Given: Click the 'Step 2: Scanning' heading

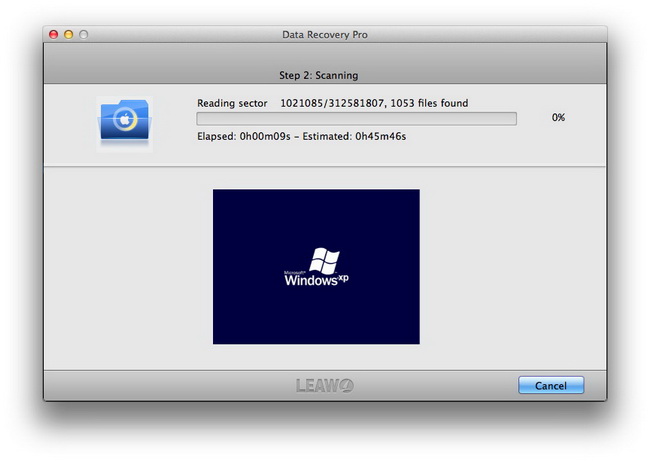Looking at the screenshot, I should (x=318, y=75).
